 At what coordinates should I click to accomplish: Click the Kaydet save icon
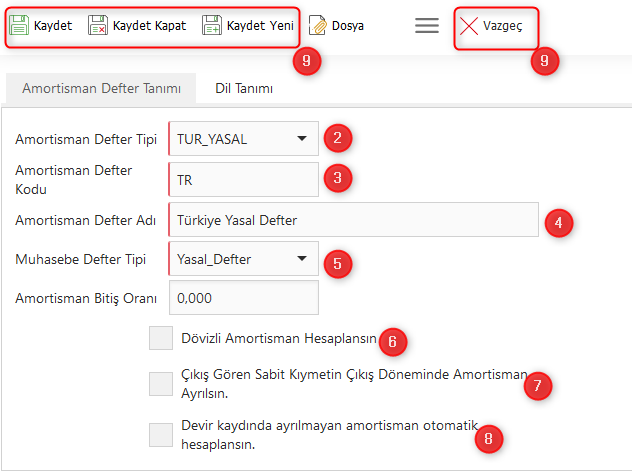[20, 26]
